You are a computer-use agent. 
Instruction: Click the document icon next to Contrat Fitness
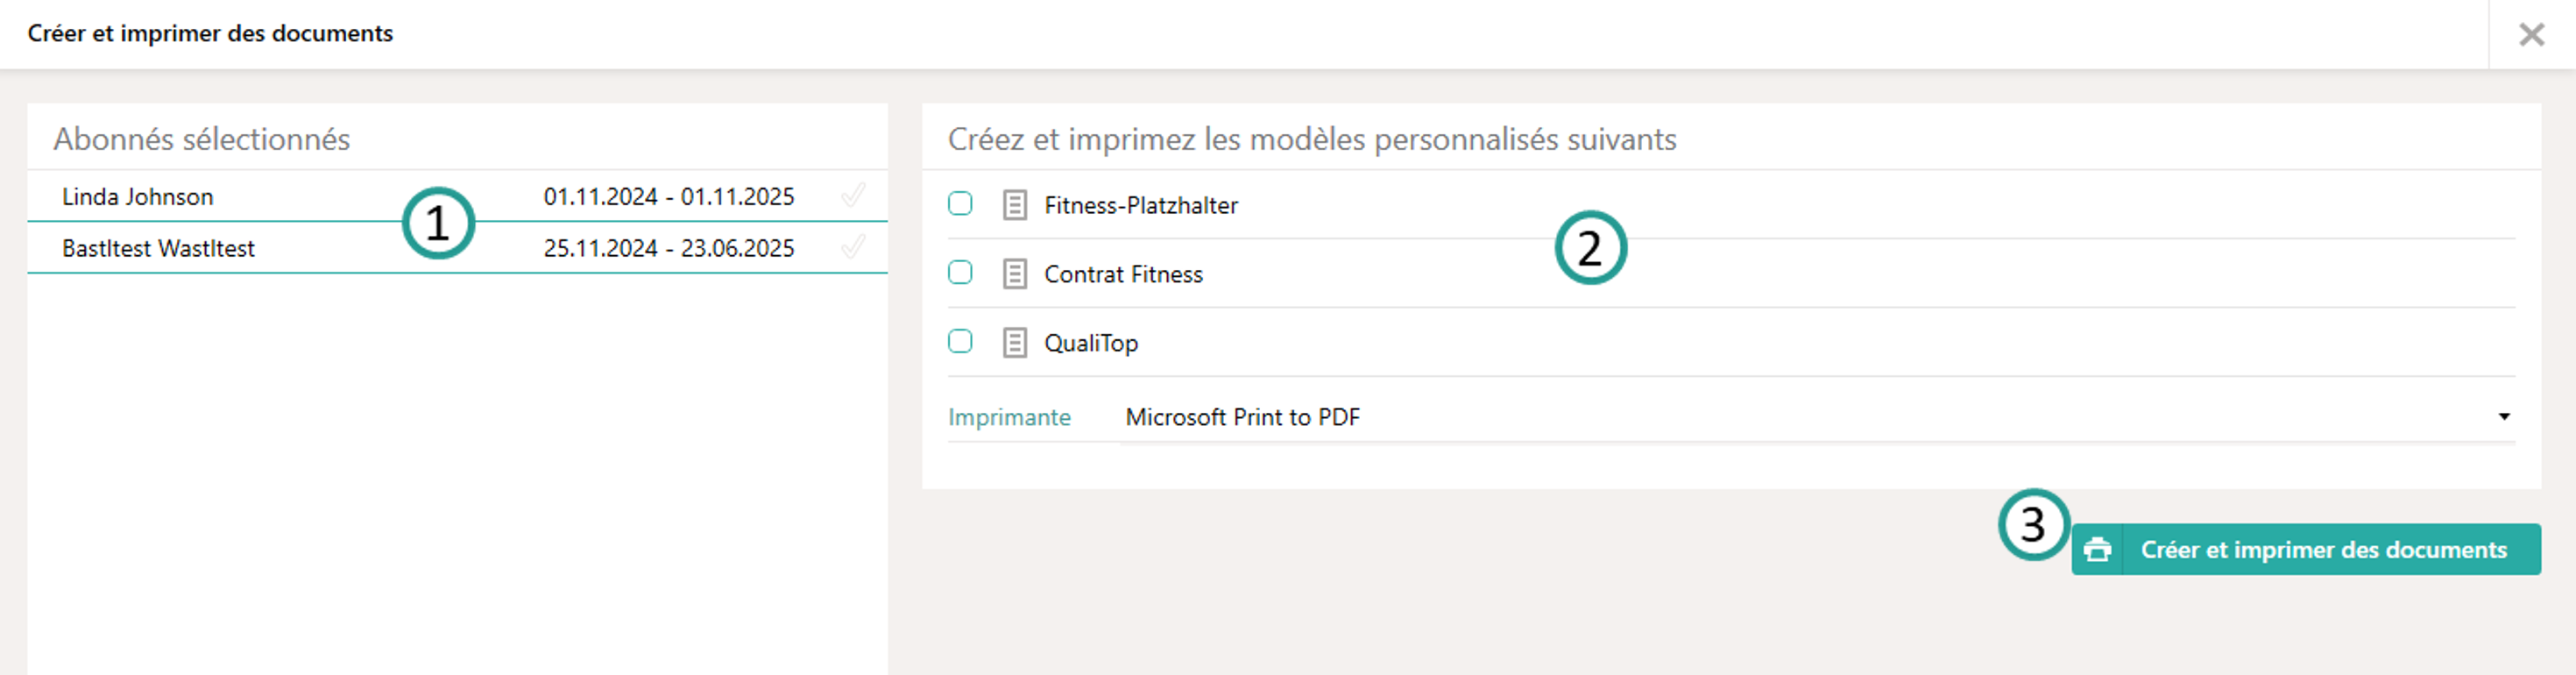1015,273
